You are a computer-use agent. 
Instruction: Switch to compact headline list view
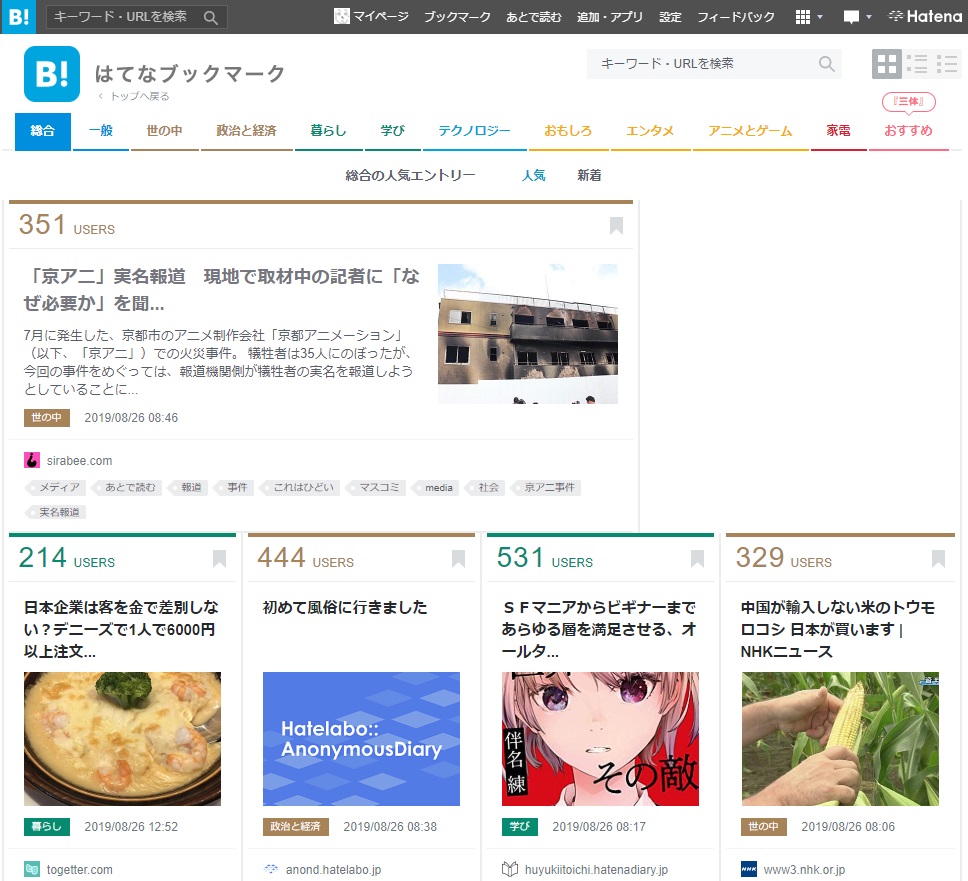[x=946, y=64]
